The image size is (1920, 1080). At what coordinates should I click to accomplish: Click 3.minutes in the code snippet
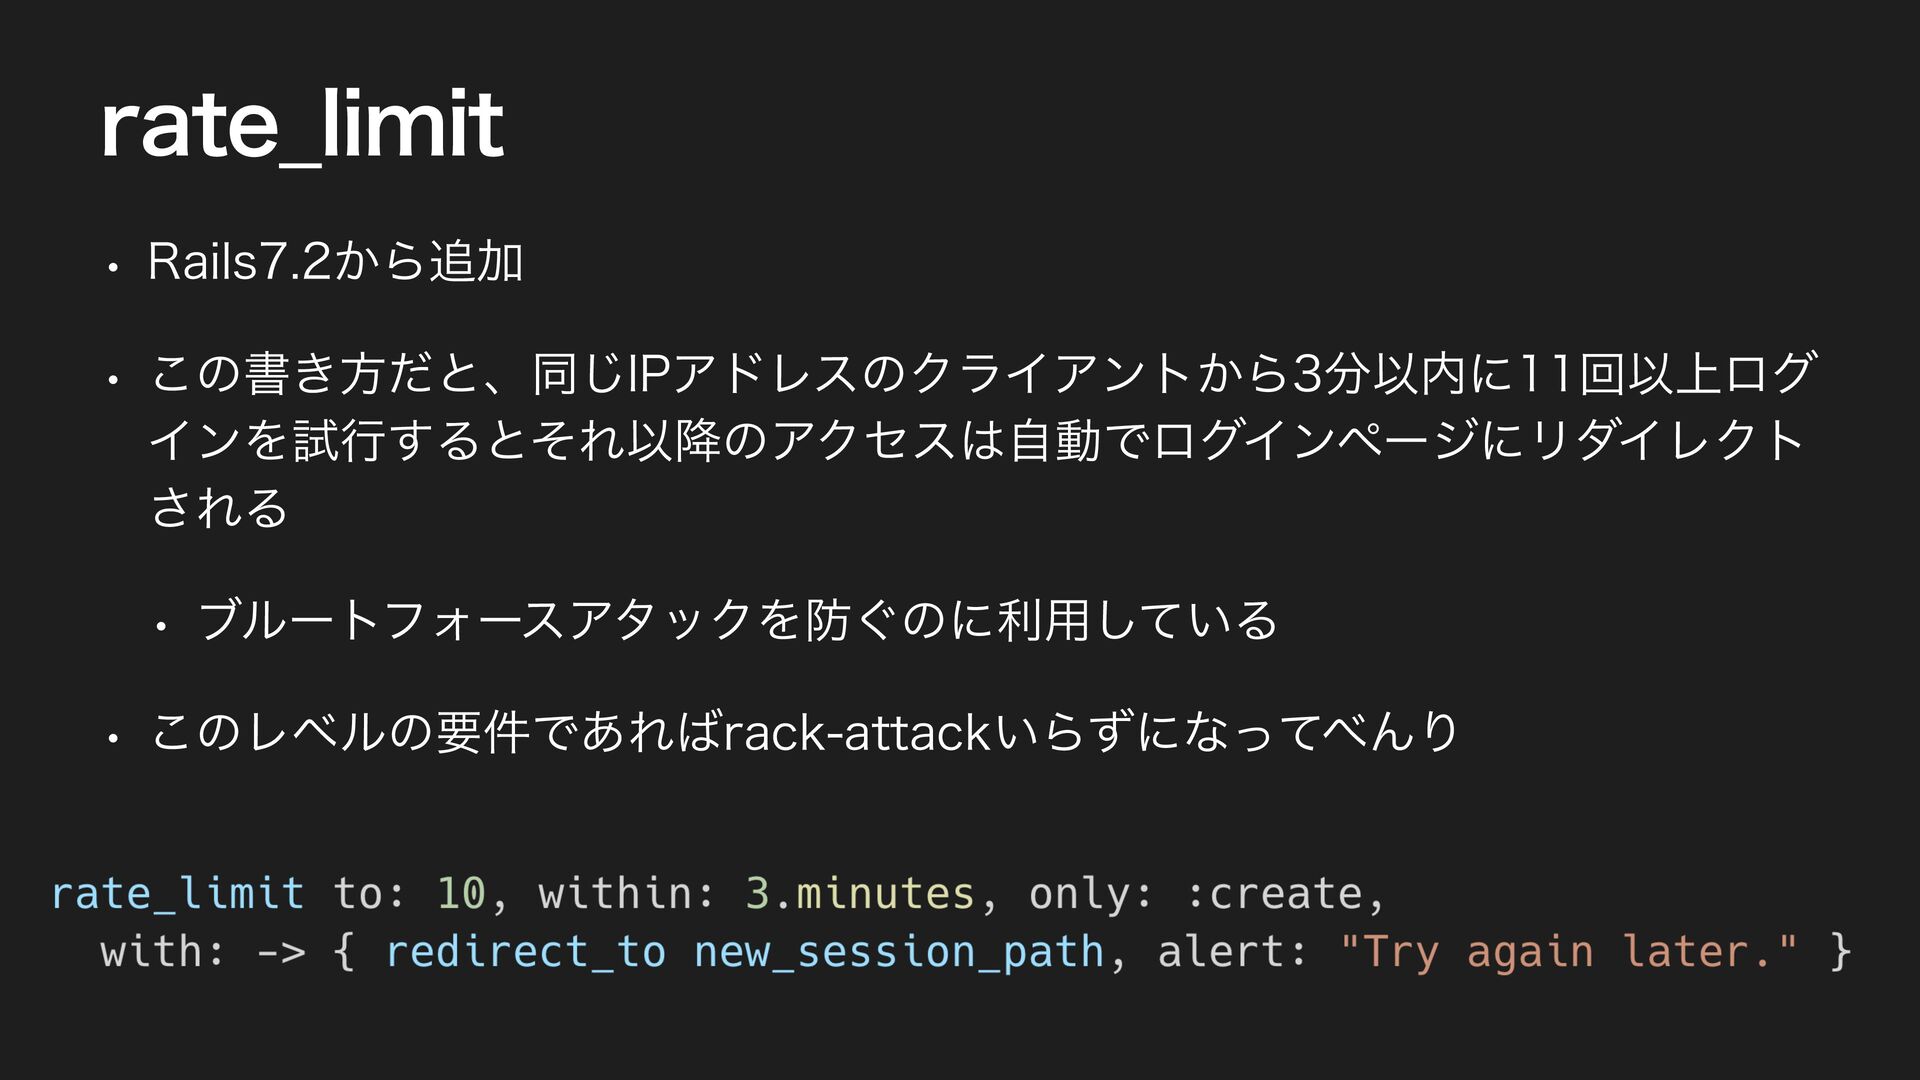click(860, 893)
